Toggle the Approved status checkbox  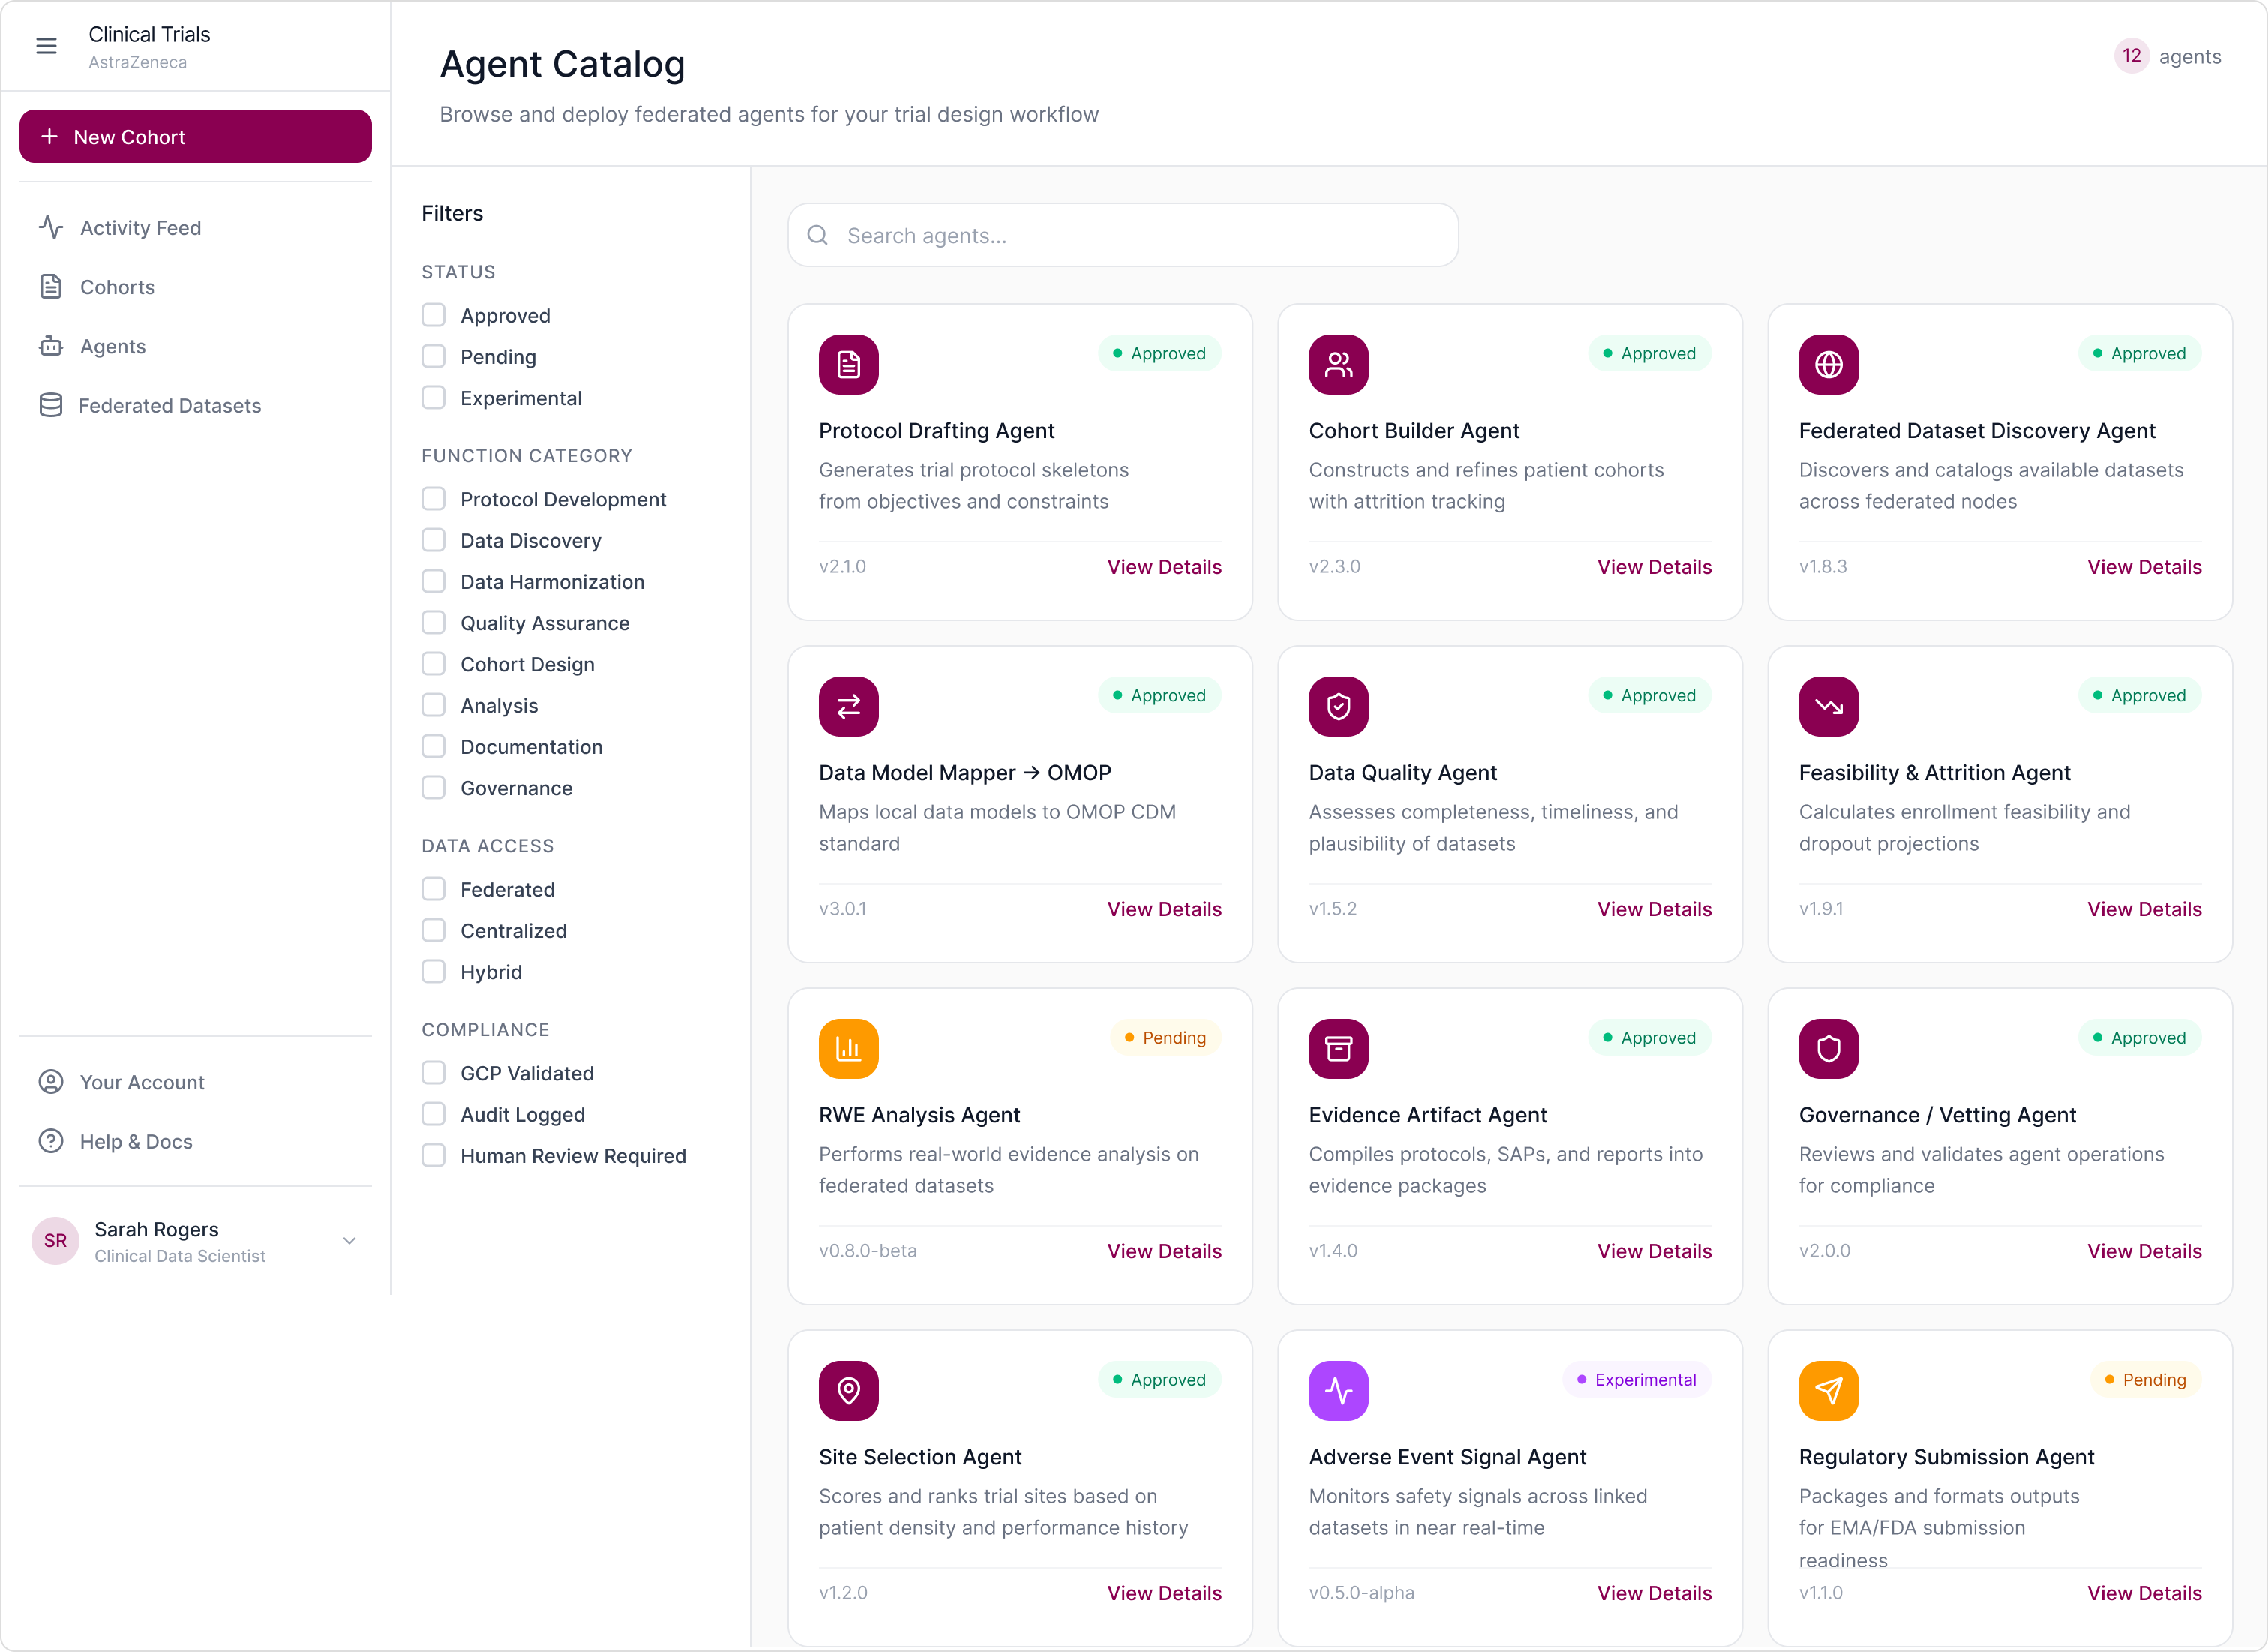click(433, 315)
